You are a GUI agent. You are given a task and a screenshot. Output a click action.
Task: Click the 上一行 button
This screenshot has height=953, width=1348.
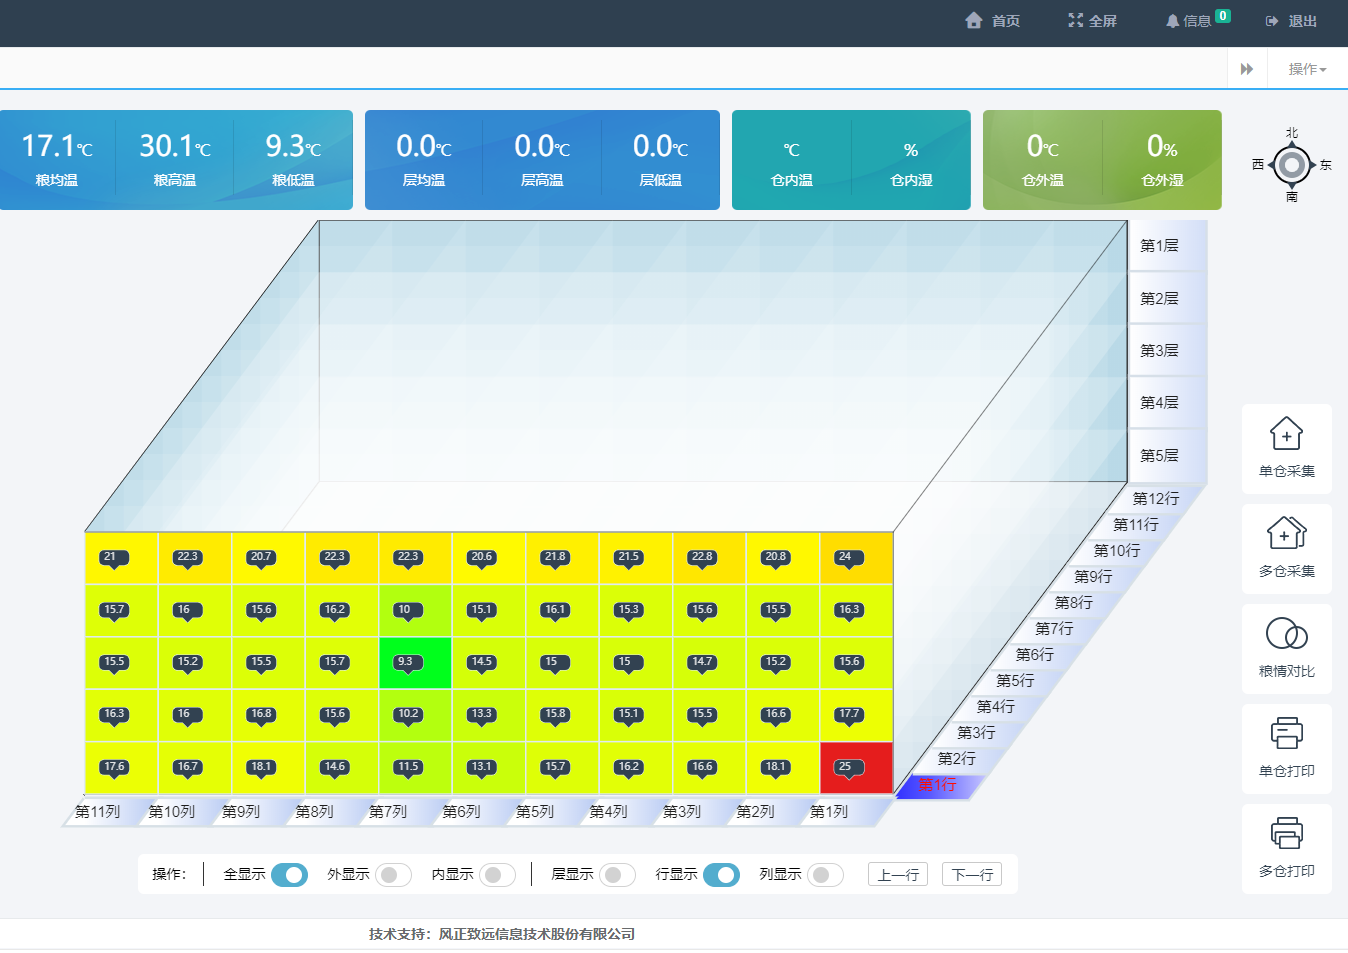coord(897,875)
